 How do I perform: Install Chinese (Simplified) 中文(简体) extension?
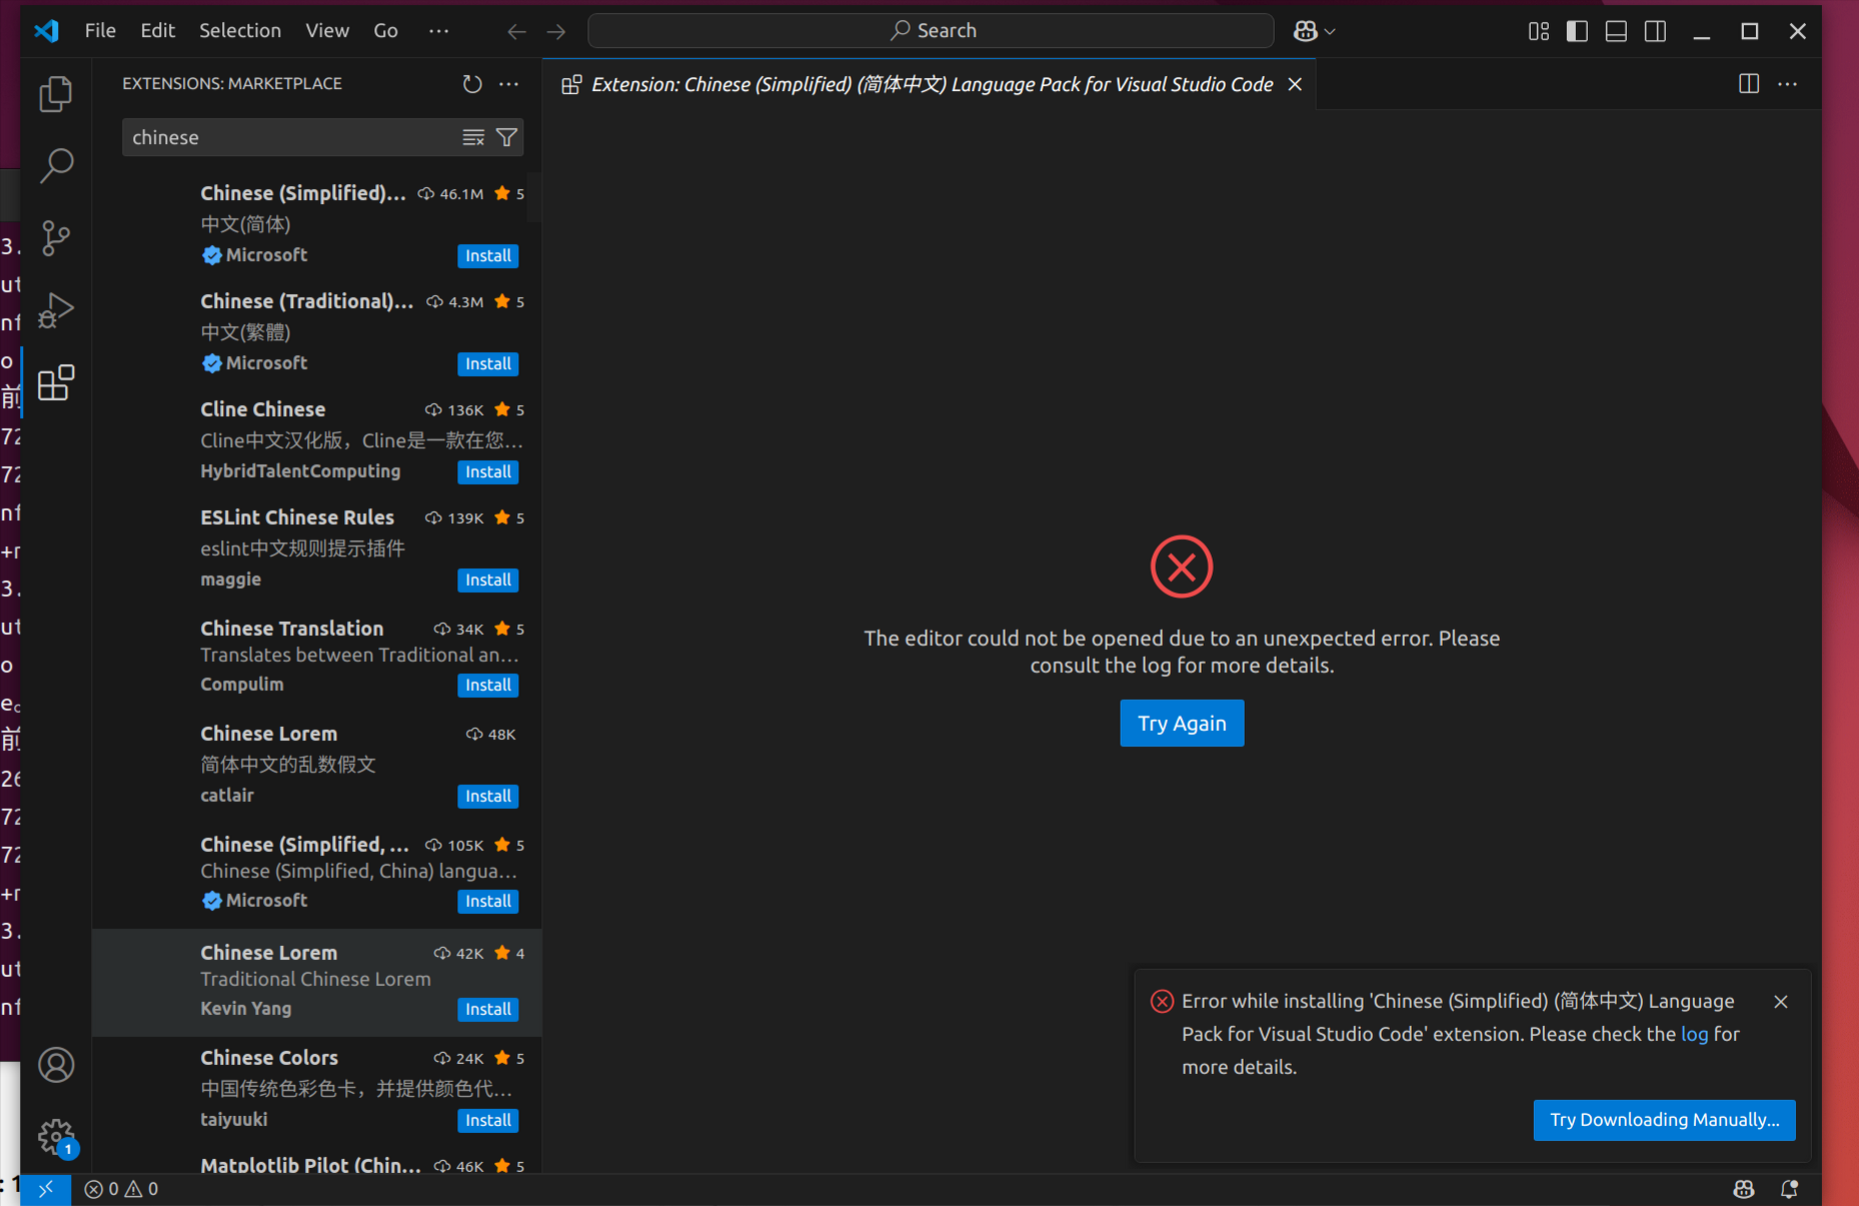tap(488, 256)
